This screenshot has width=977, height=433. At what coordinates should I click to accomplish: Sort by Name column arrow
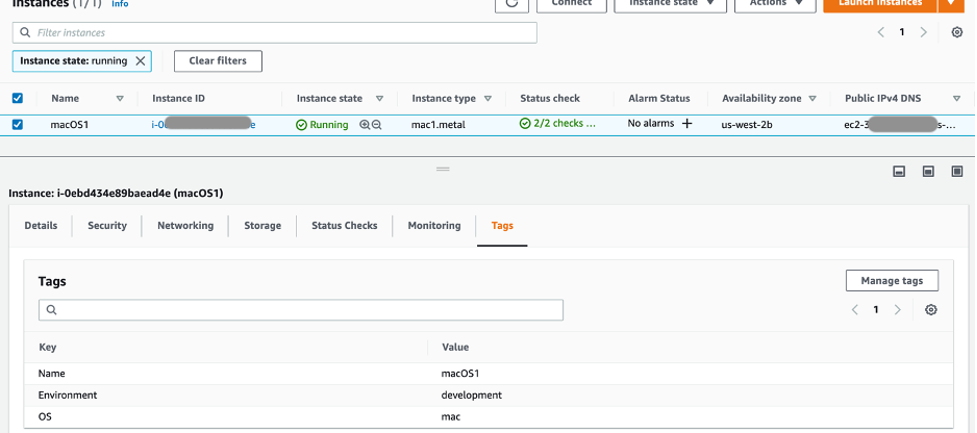click(x=120, y=98)
